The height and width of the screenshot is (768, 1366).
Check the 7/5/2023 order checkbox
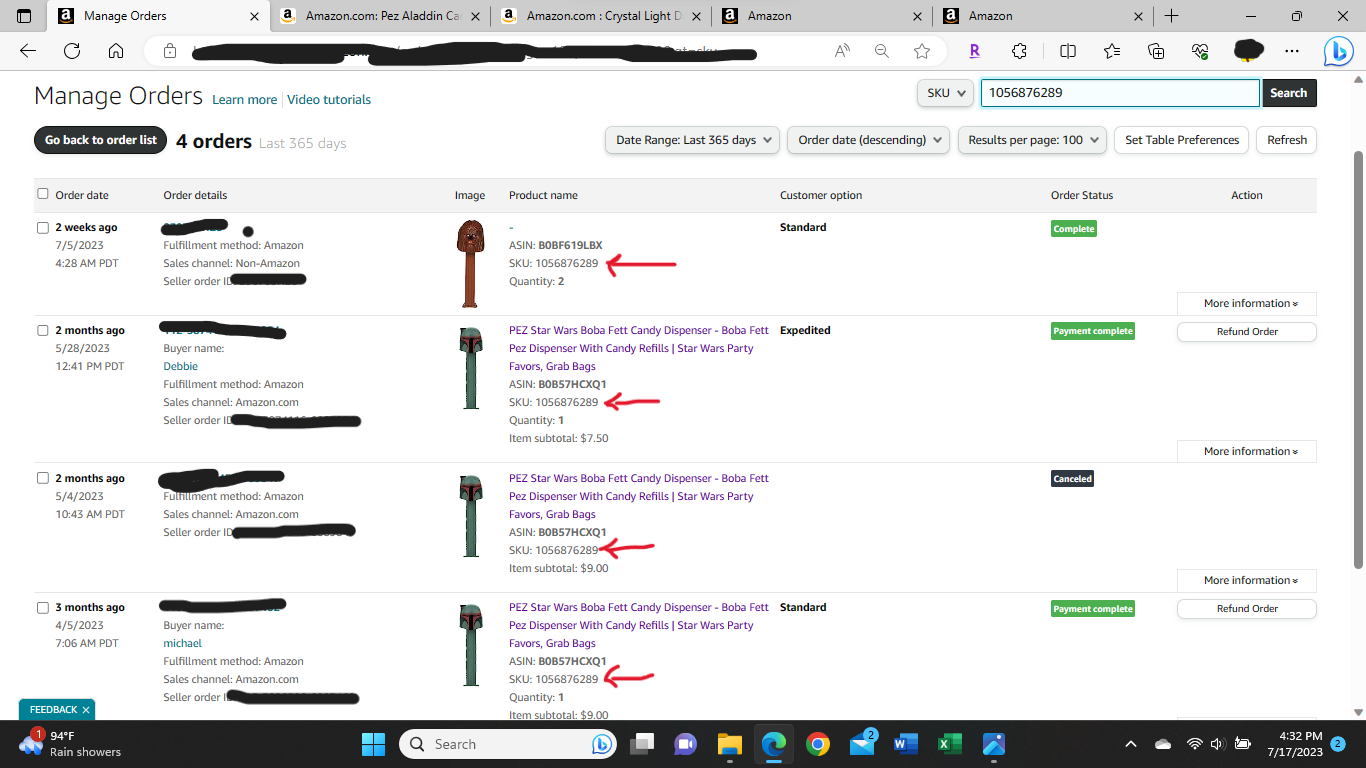pyautogui.click(x=43, y=227)
